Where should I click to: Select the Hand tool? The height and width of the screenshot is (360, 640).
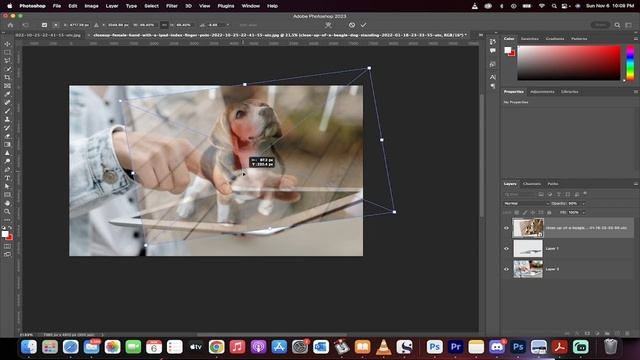(x=7, y=203)
